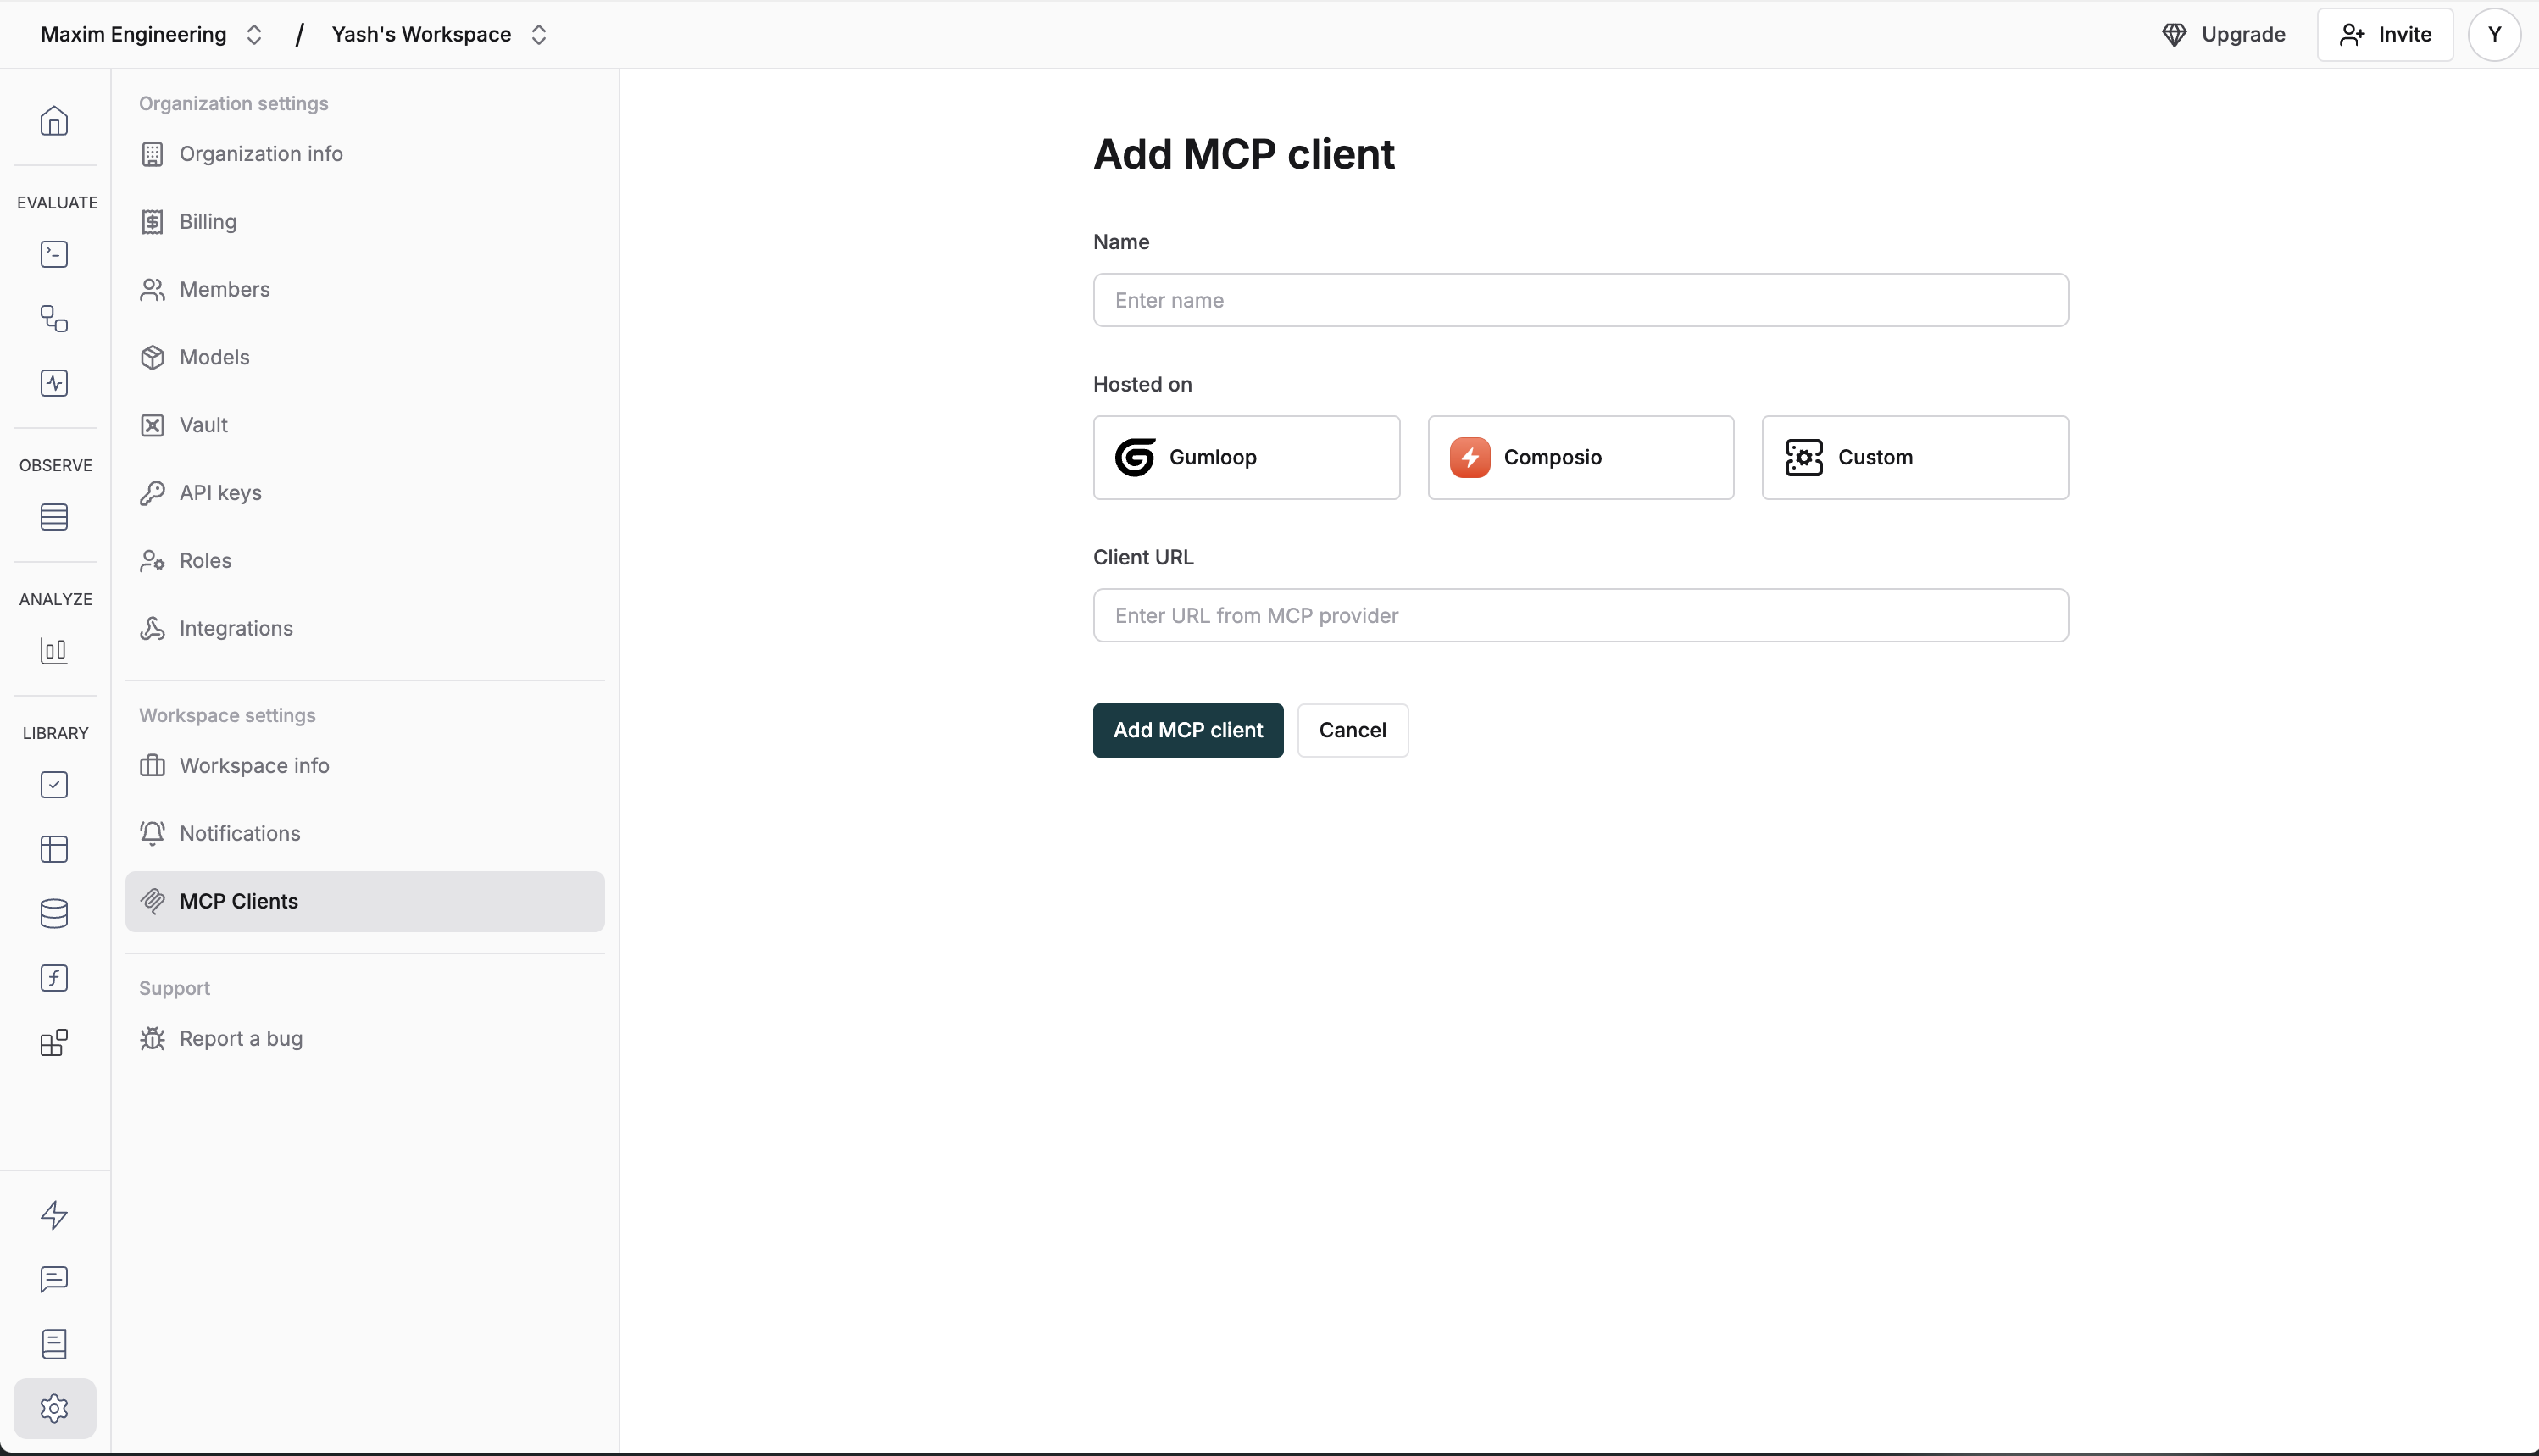Open the analytics bar chart icon under Analyze
This screenshot has width=2539, height=1456.
(x=53, y=650)
